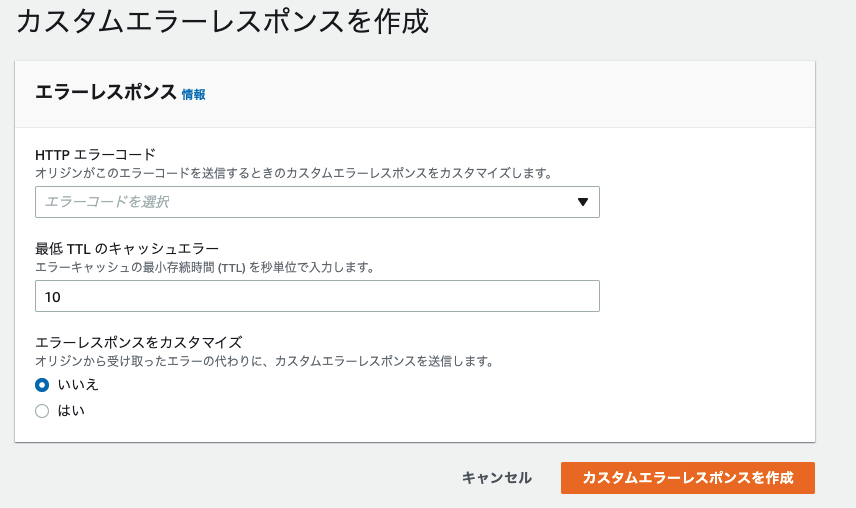
Task: Click the いいえ option label text
Action: click(x=78, y=385)
